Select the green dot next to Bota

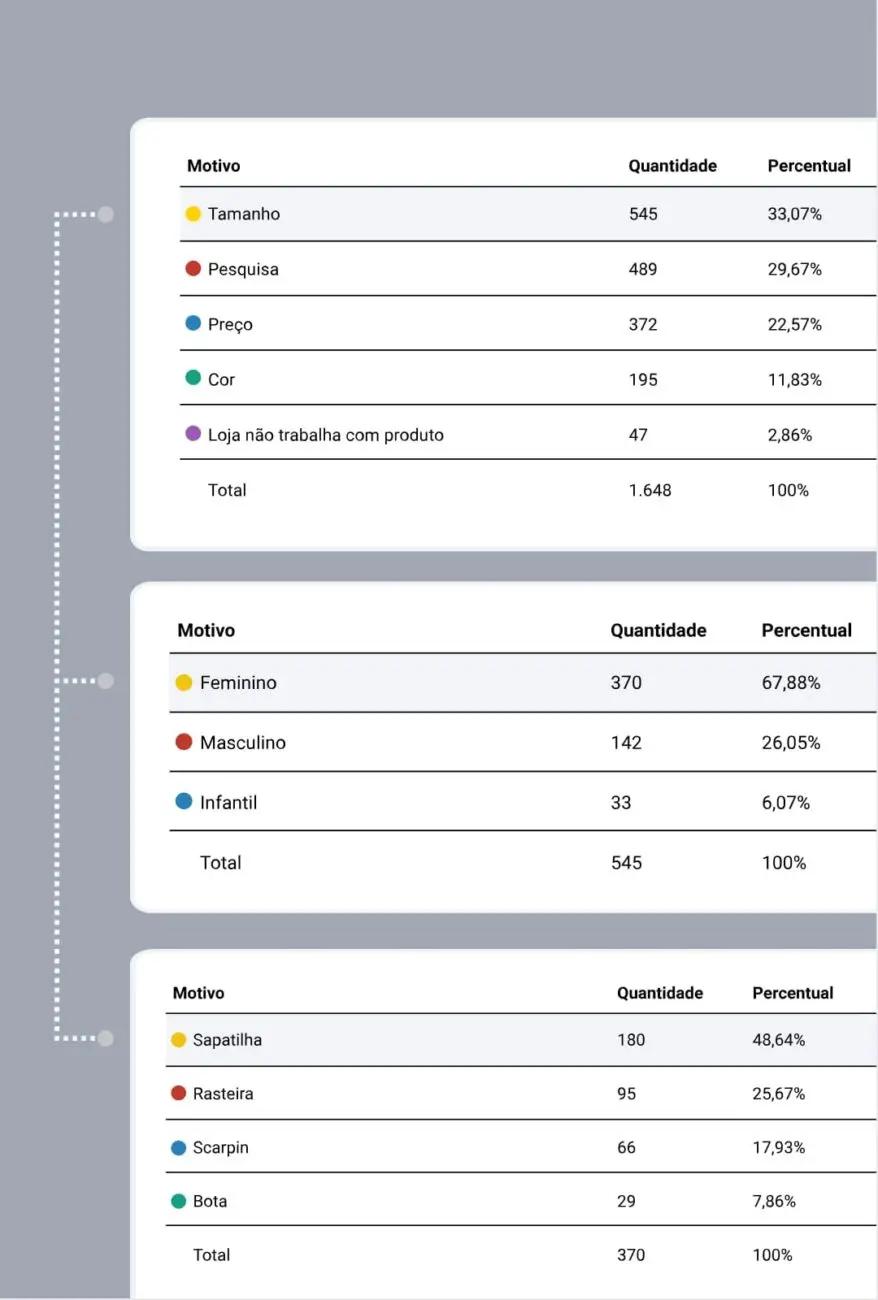coord(179,1201)
